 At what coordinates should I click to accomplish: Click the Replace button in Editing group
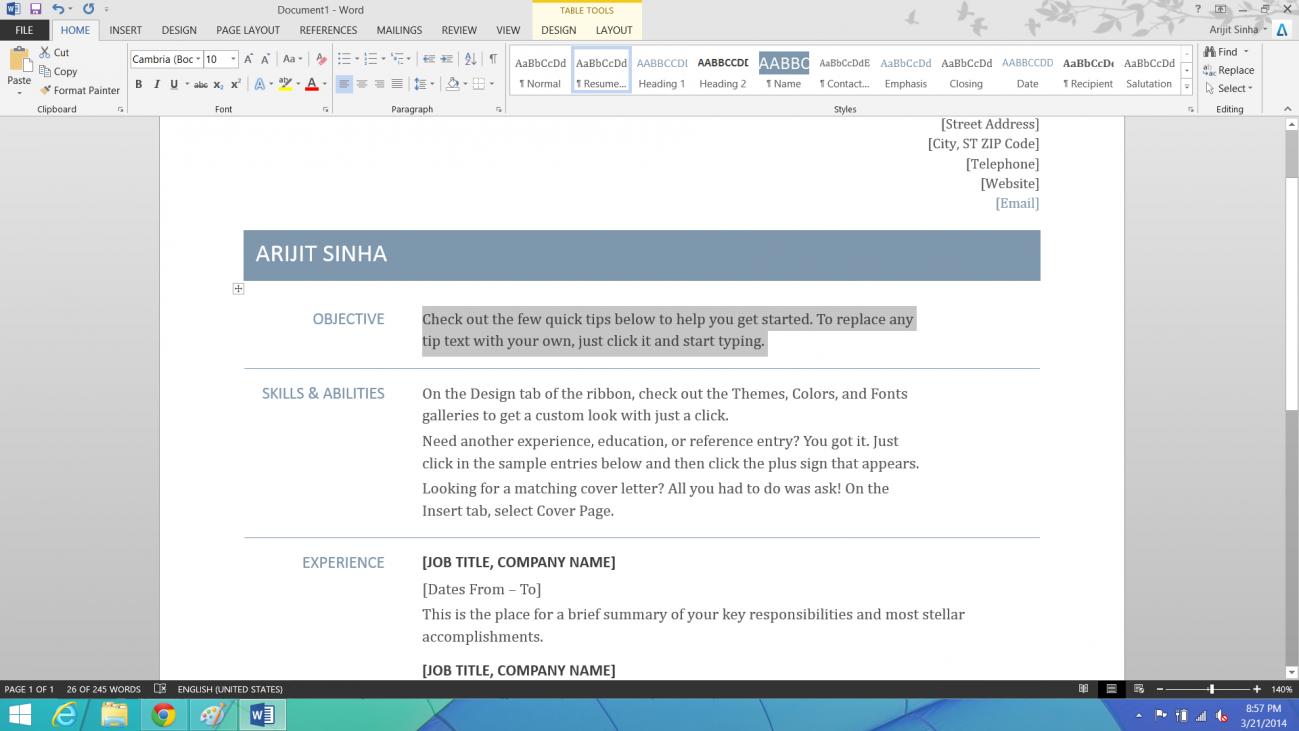(1228, 70)
